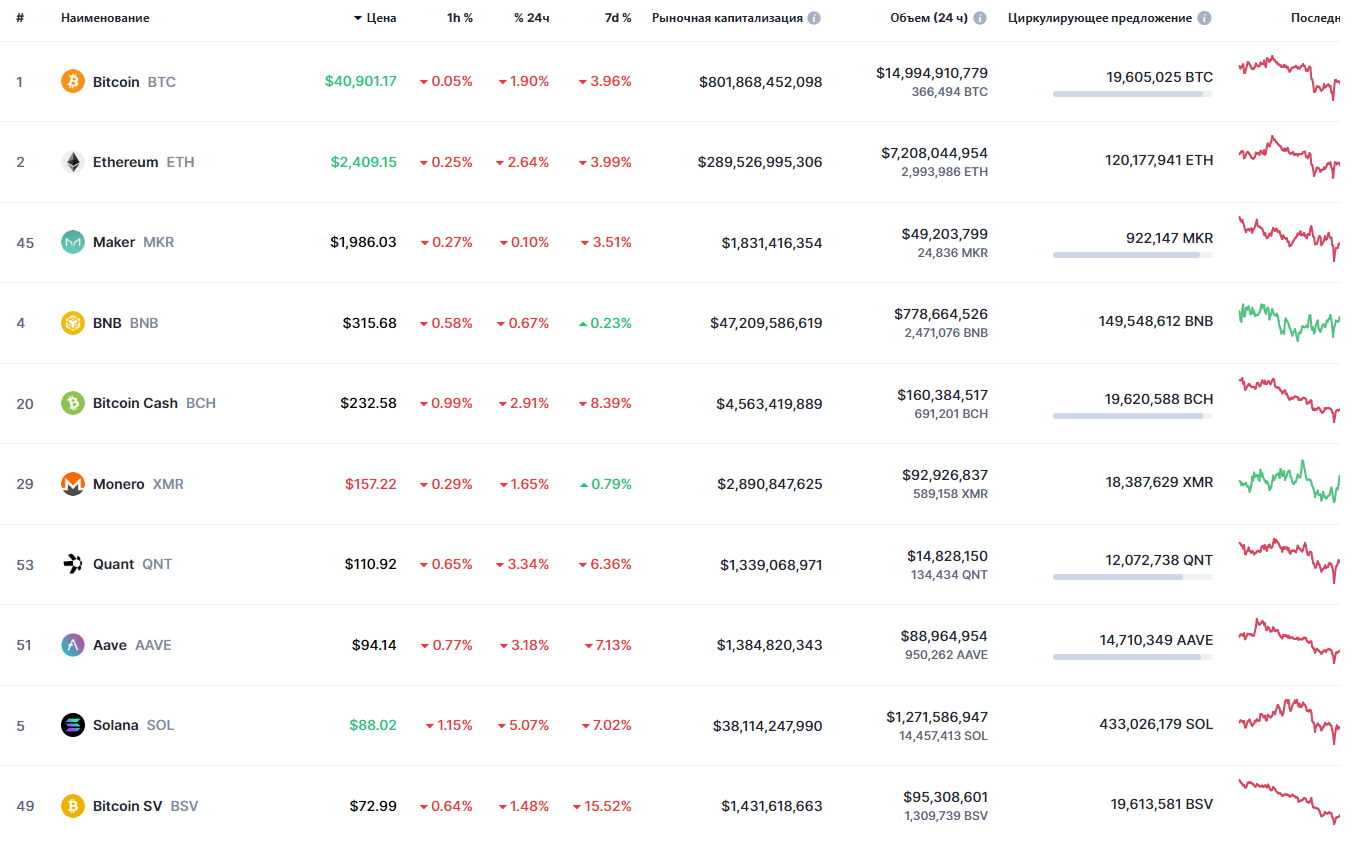The height and width of the screenshot is (843, 1359).
Task: Open Solana 7-day sparkline chart
Action: [1289, 721]
